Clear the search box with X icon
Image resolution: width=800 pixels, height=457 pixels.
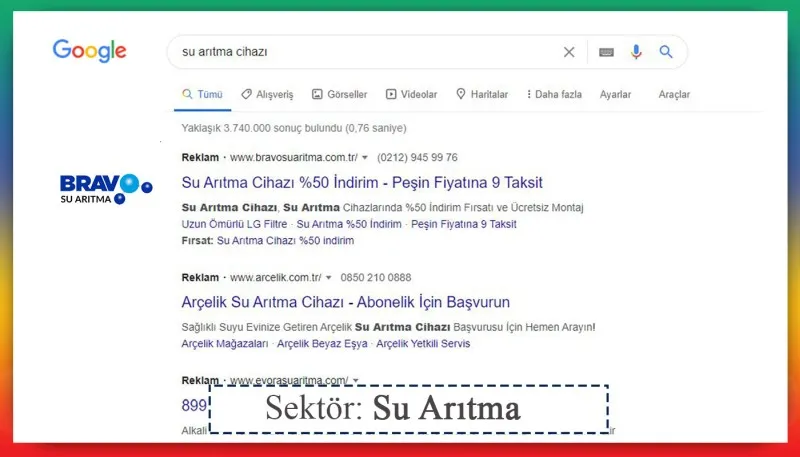coord(569,52)
